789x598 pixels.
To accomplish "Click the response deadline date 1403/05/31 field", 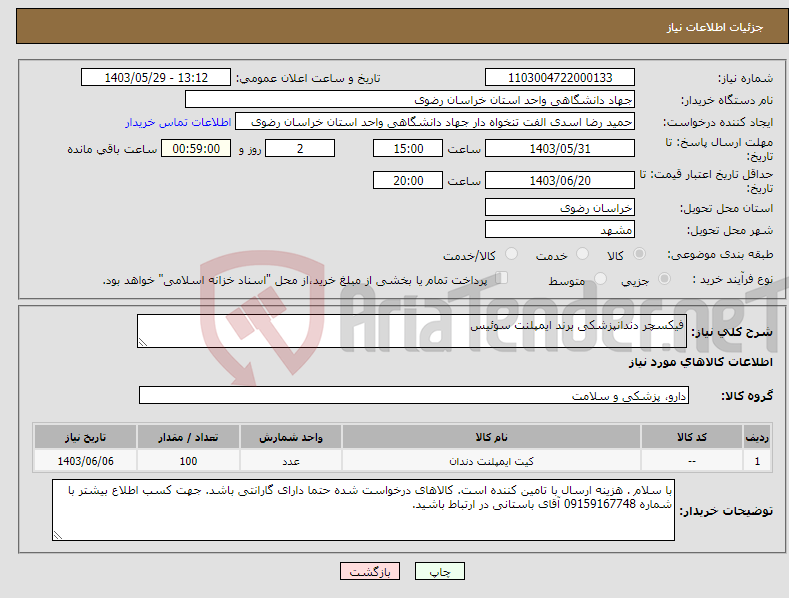I will (x=560, y=148).
